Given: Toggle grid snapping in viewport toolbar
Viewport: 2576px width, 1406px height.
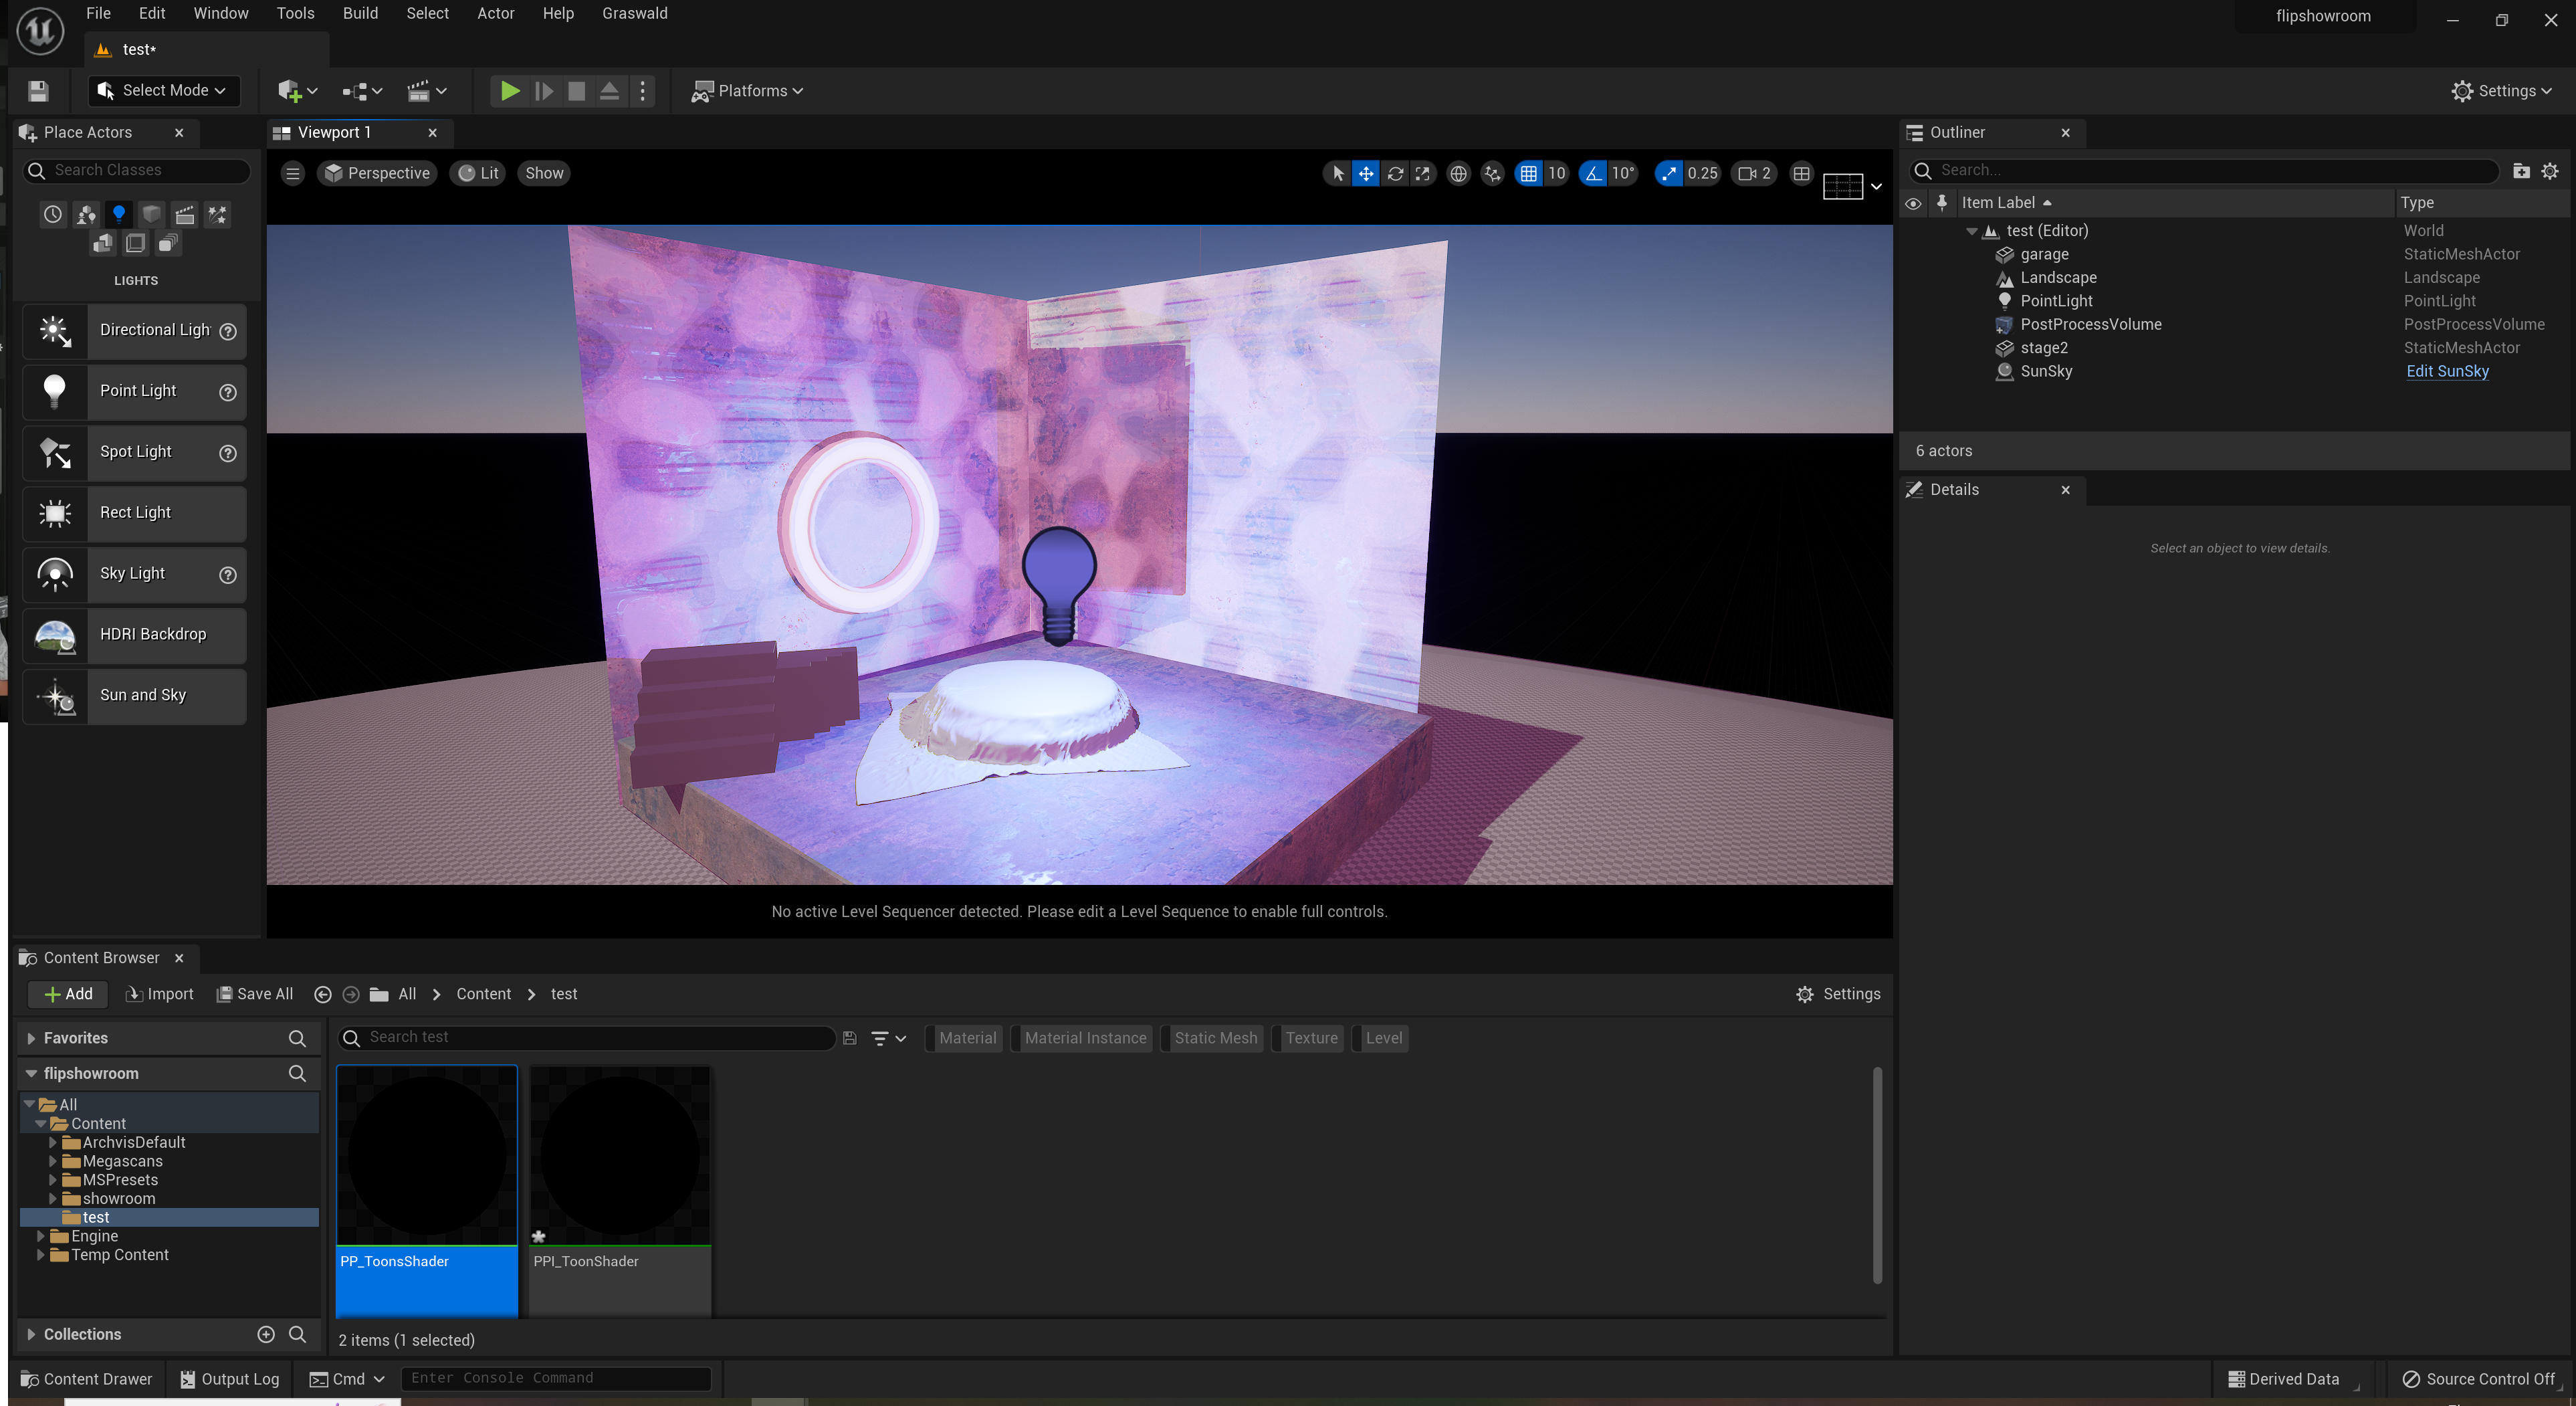Looking at the screenshot, I should point(1528,173).
